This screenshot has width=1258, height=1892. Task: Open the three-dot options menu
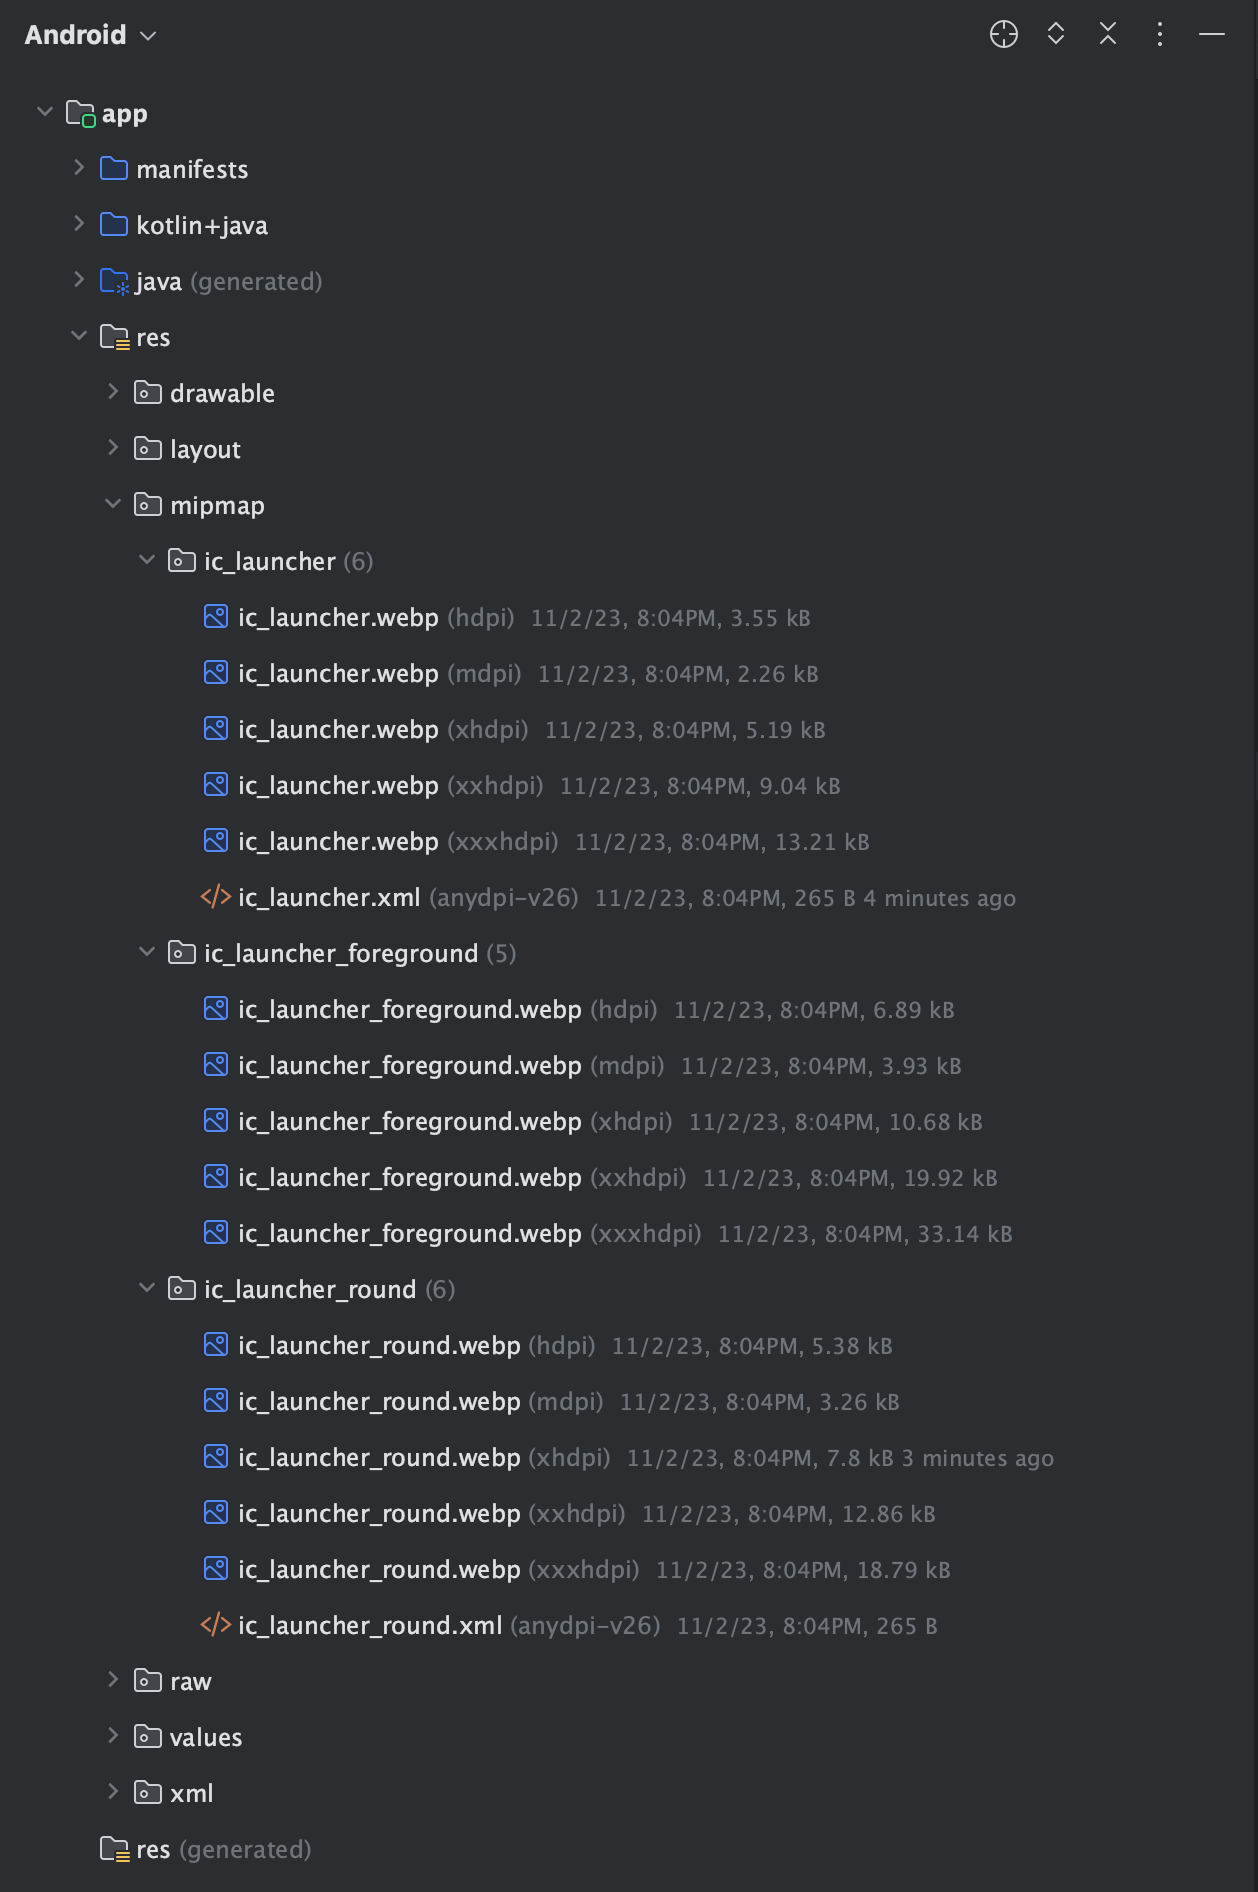pyautogui.click(x=1160, y=34)
